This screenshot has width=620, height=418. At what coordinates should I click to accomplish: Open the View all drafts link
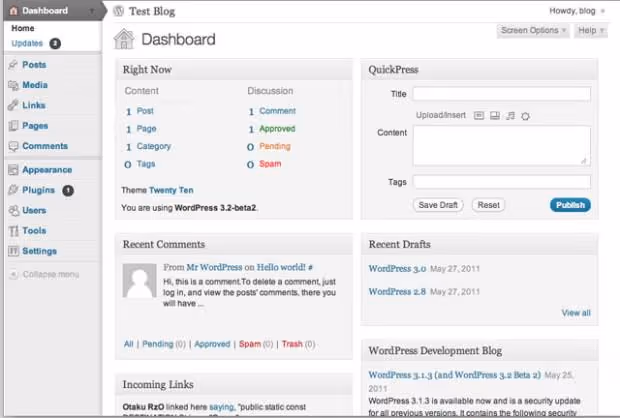pyautogui.click(x=576, y=313)
